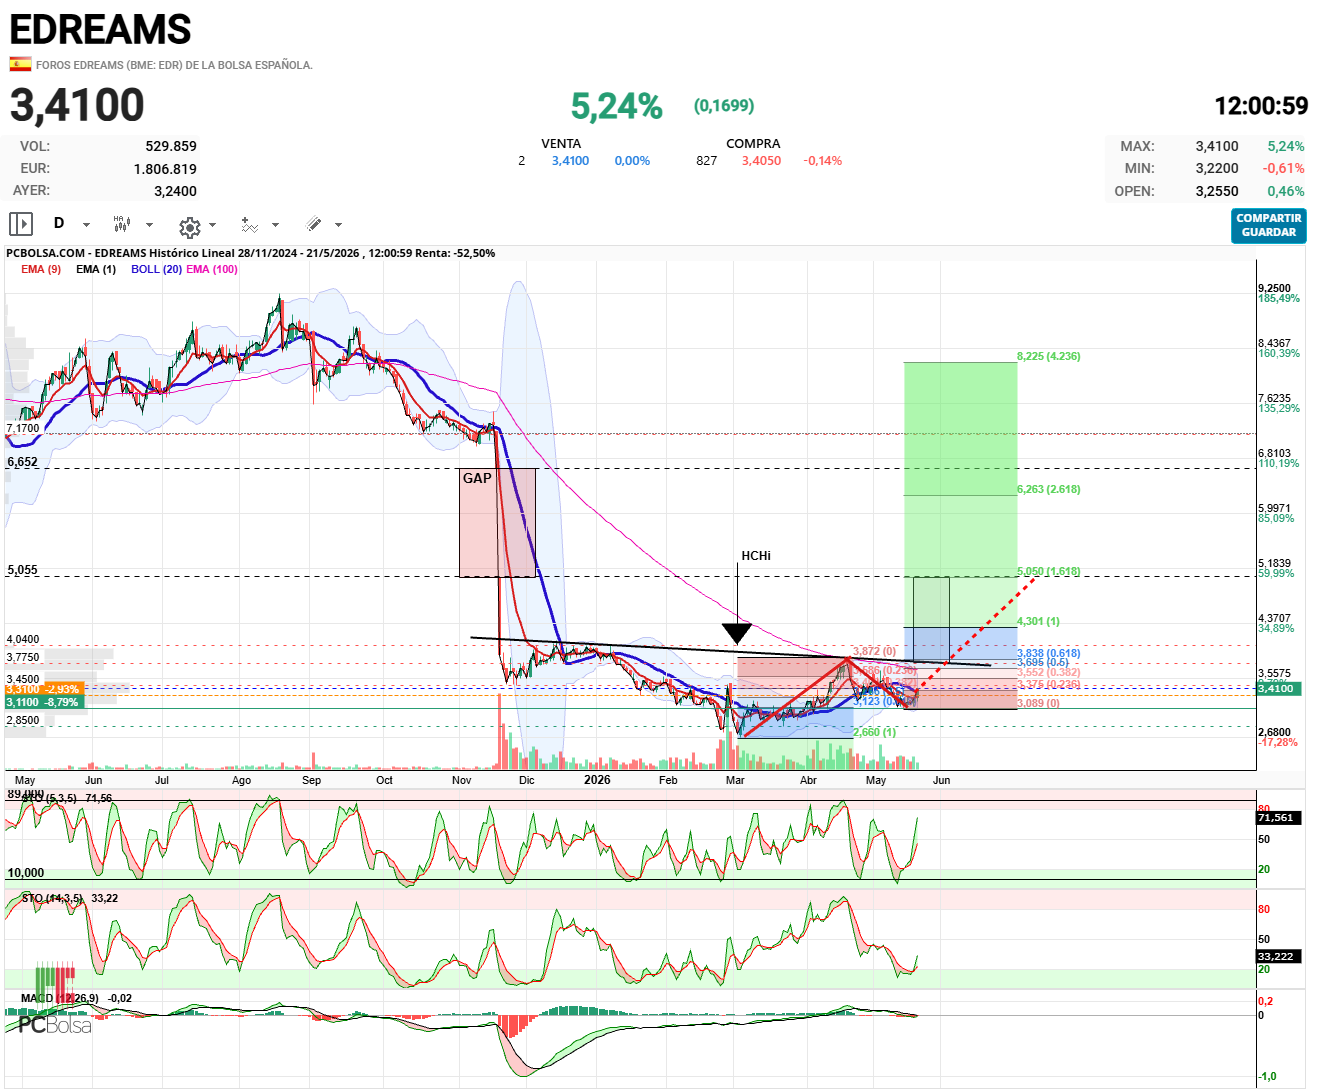Viewport: 1317px width, 1089px height.
Task: Click the -0,61% MIN percentage
Action: (x=1283, y=168)
